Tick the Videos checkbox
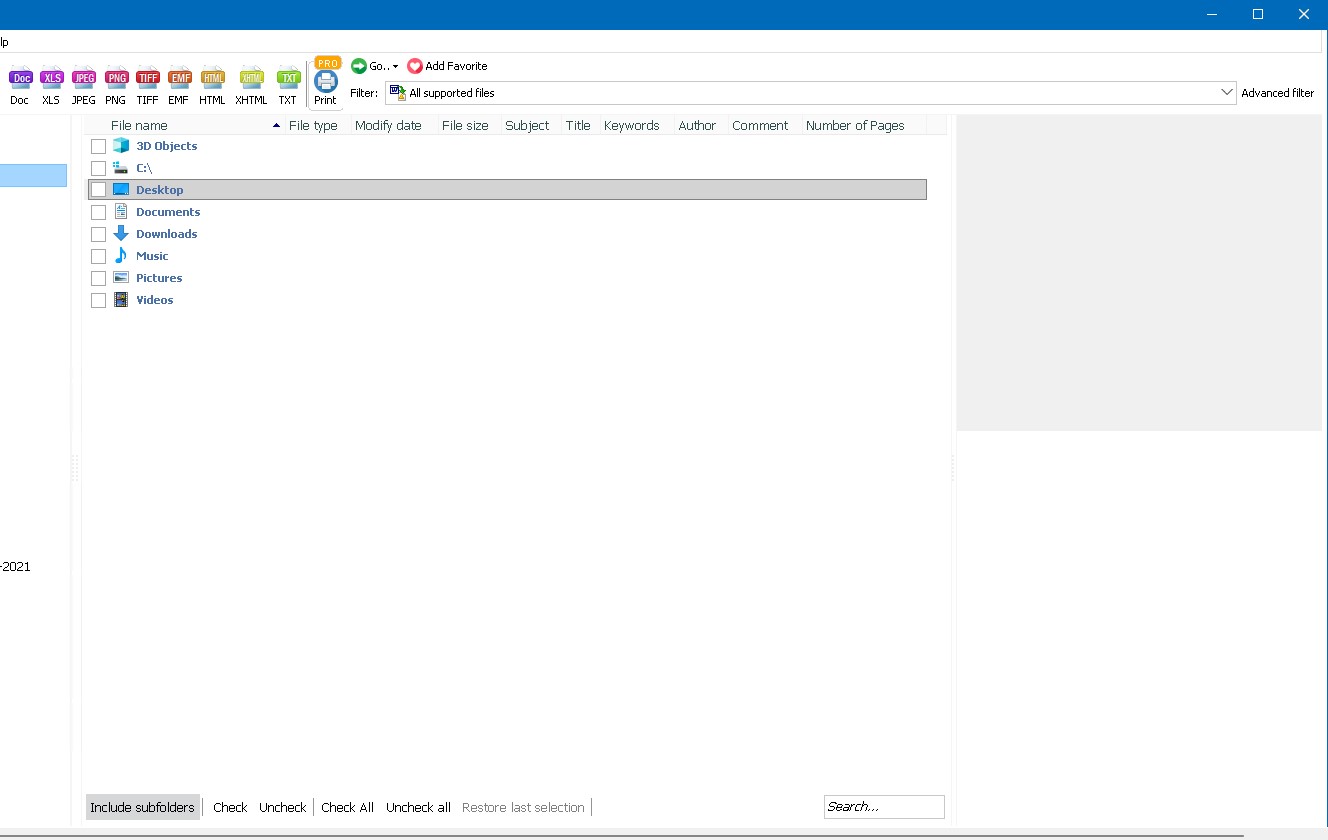The image size is (1328, 840). tap(98, 300)
